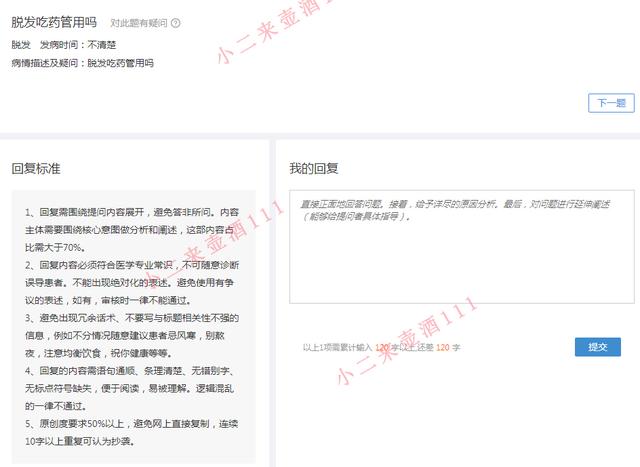Click the 我的回复 section heading
Screen dimensions: 640x467
click(x=314, y=168)
